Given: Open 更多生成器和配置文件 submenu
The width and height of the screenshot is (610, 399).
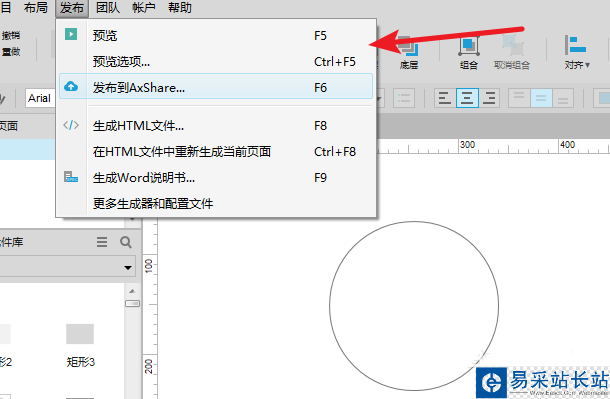Looking at the screenshot, I should [216, 203].
